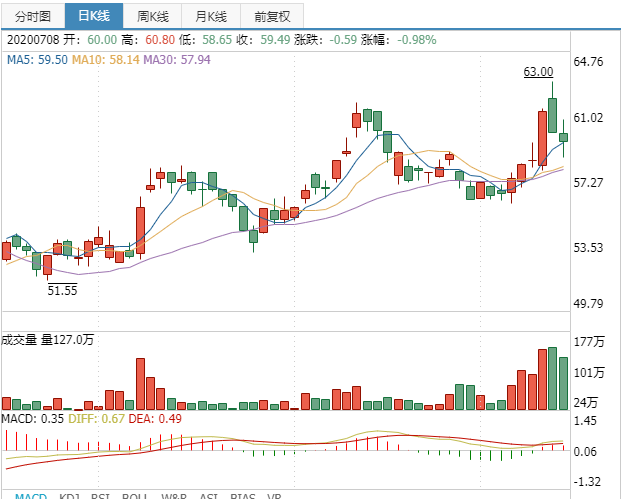Click the MA30 legend value

tap(177, 60)
